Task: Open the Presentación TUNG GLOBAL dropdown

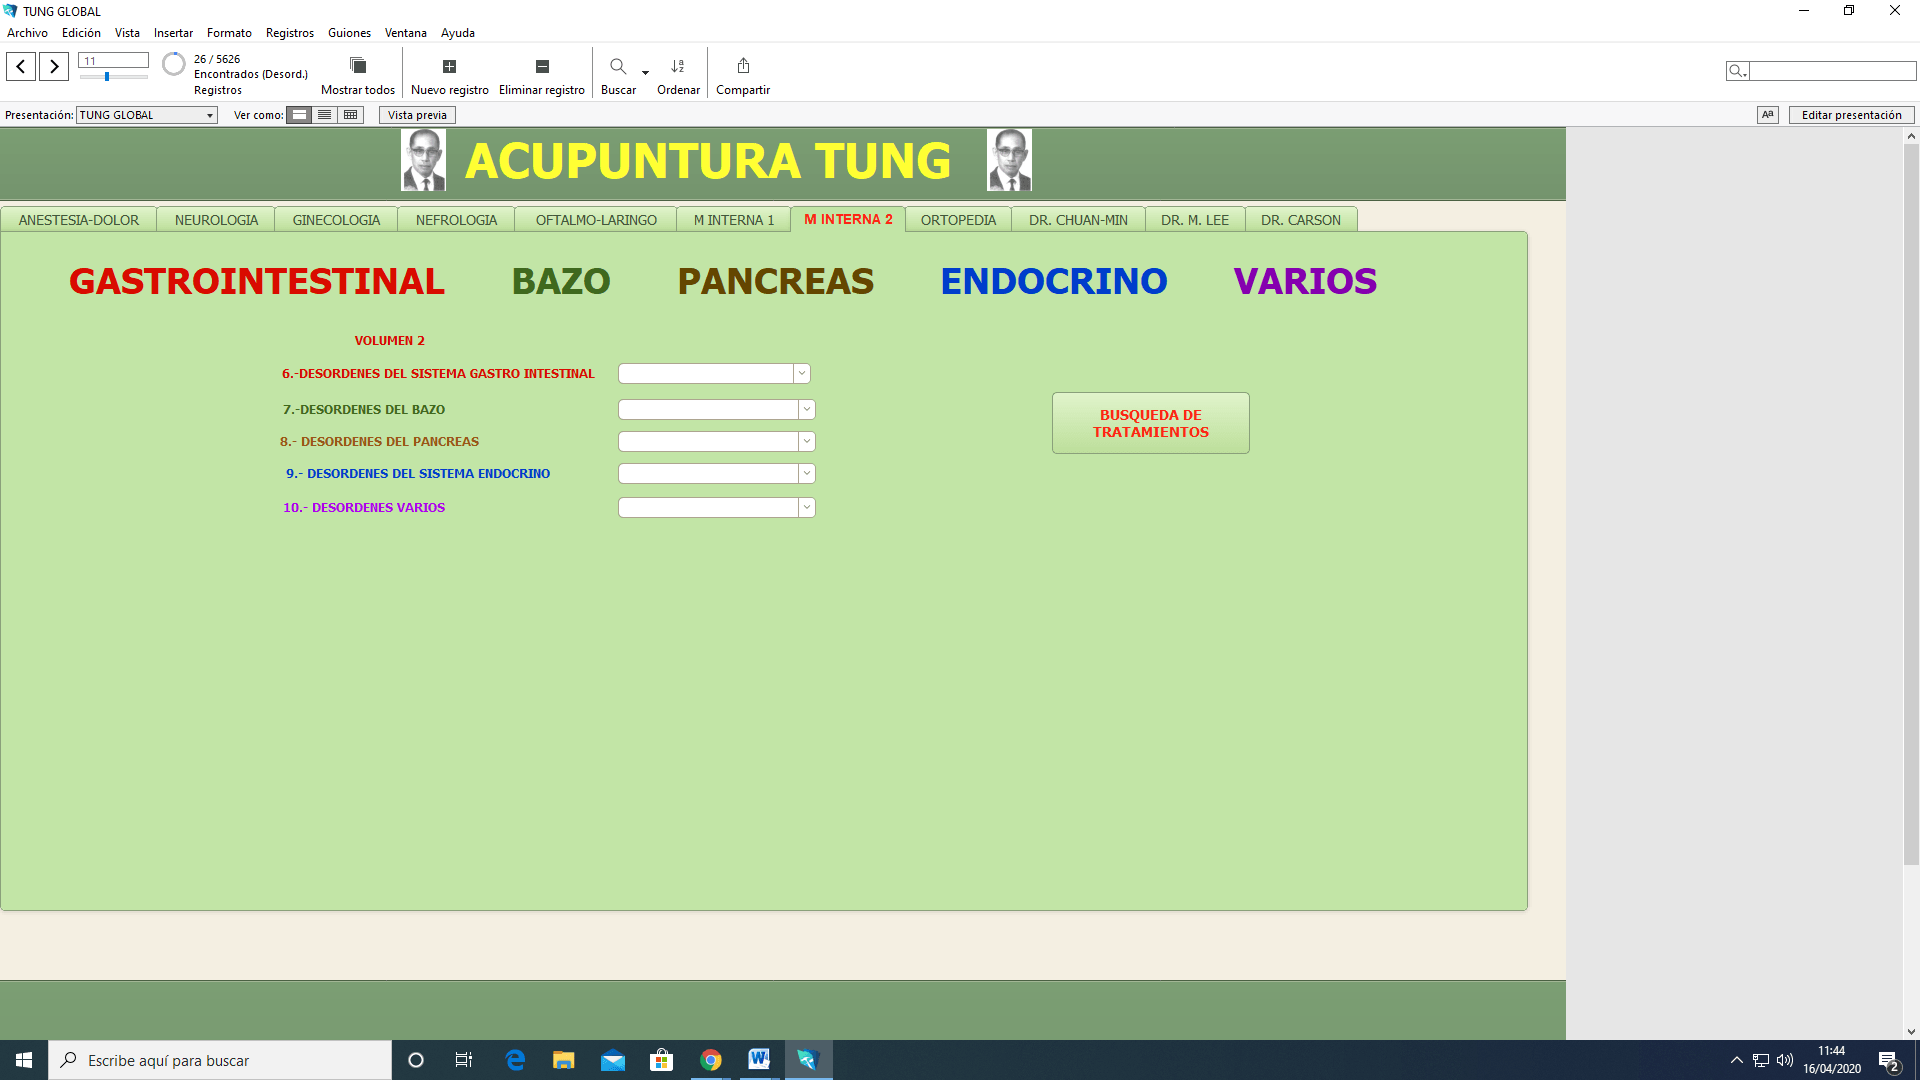Action: click(x=147, y=115)
